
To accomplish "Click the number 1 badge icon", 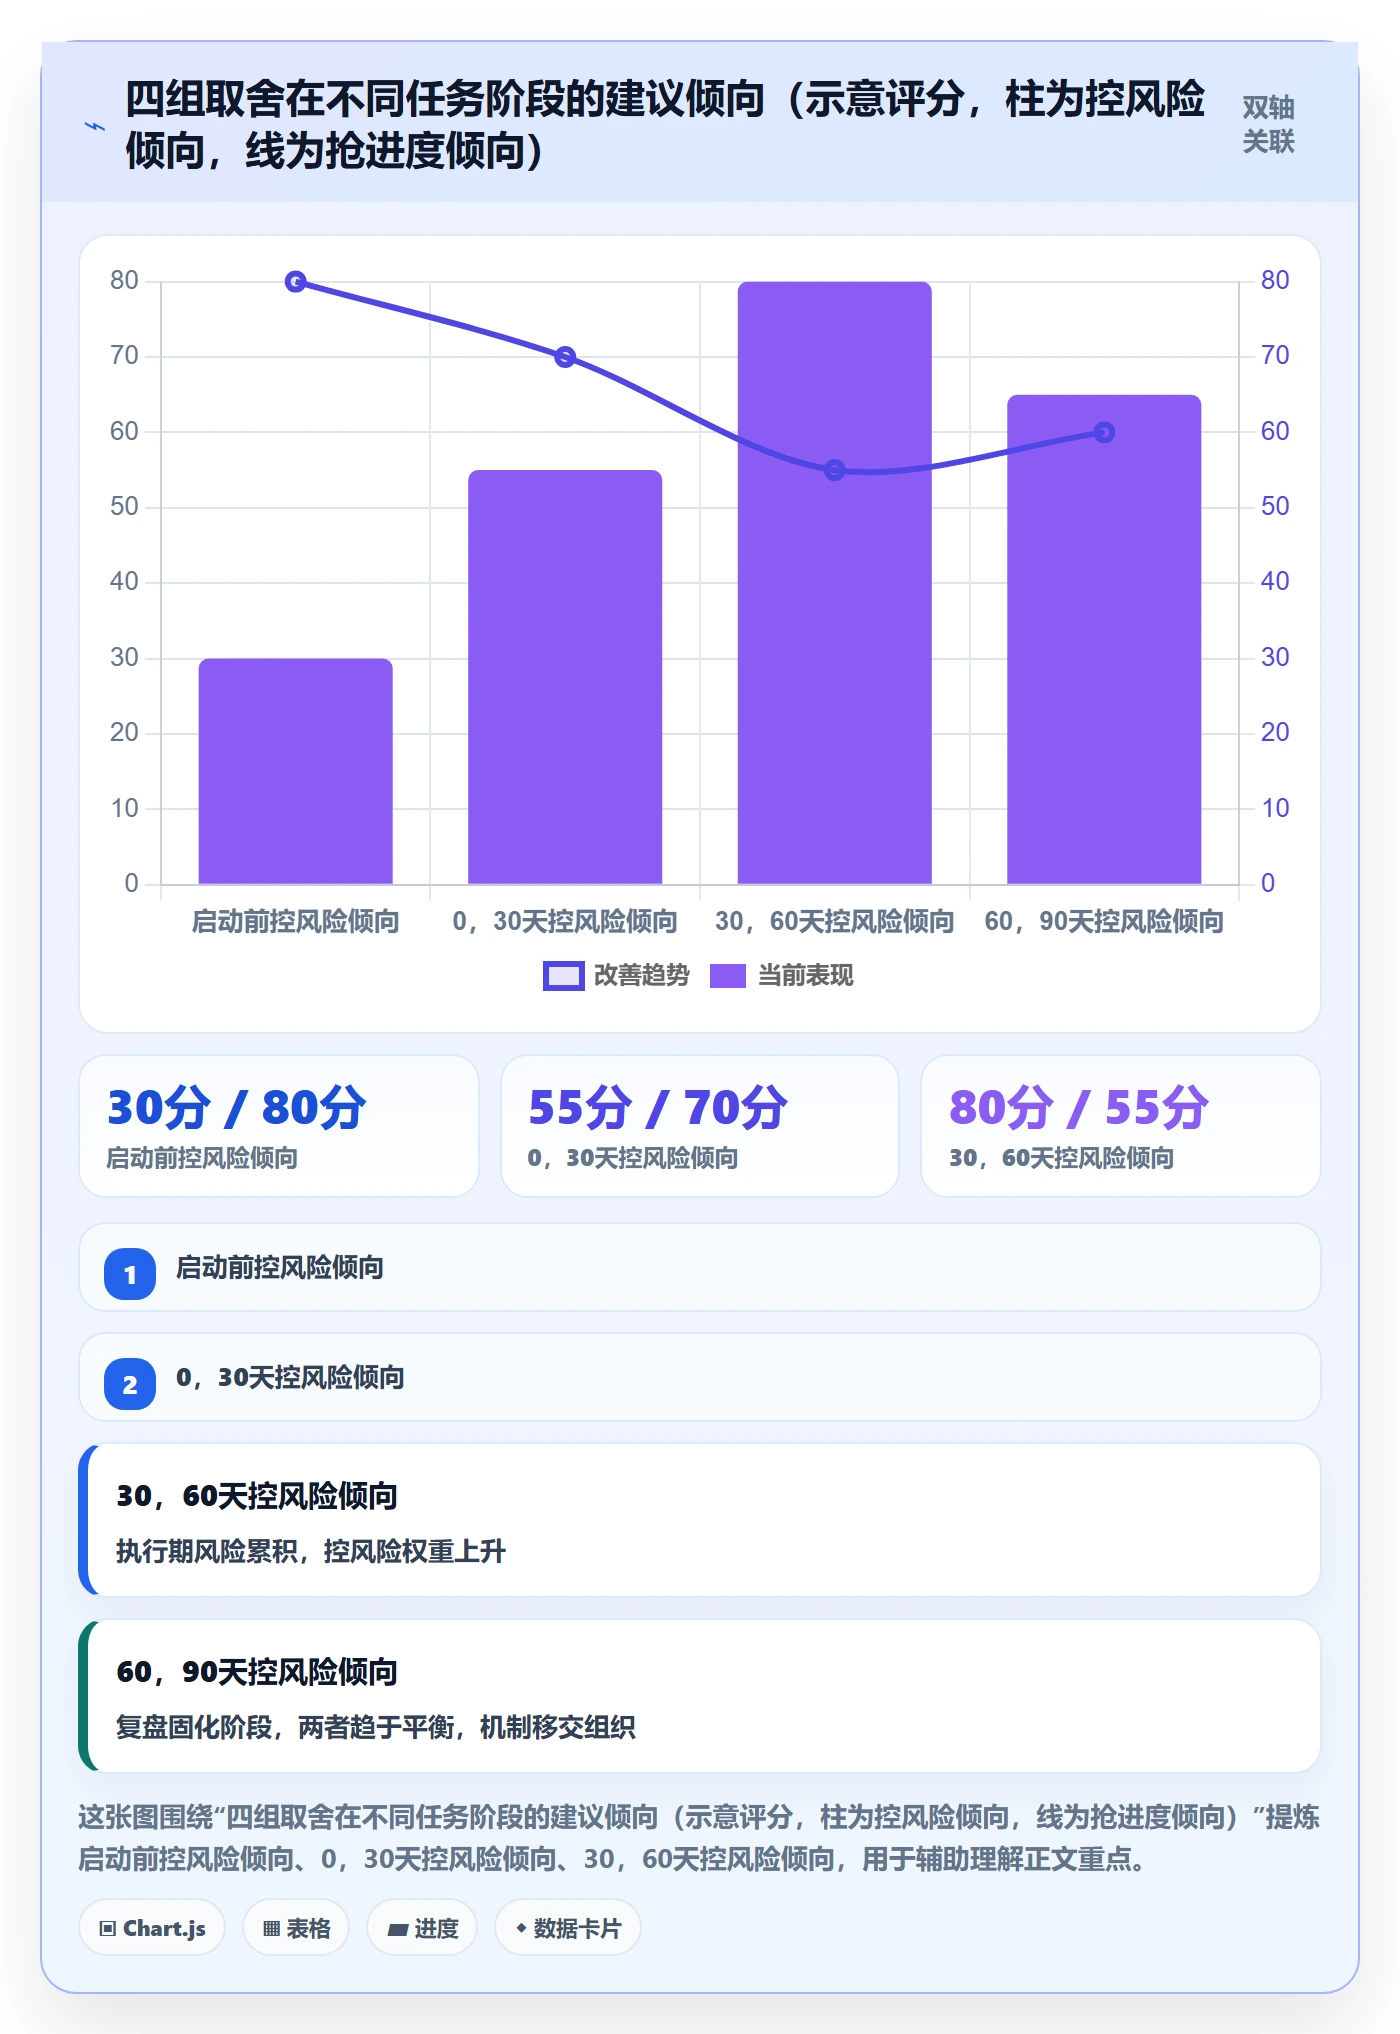I will pos(130,1274).
